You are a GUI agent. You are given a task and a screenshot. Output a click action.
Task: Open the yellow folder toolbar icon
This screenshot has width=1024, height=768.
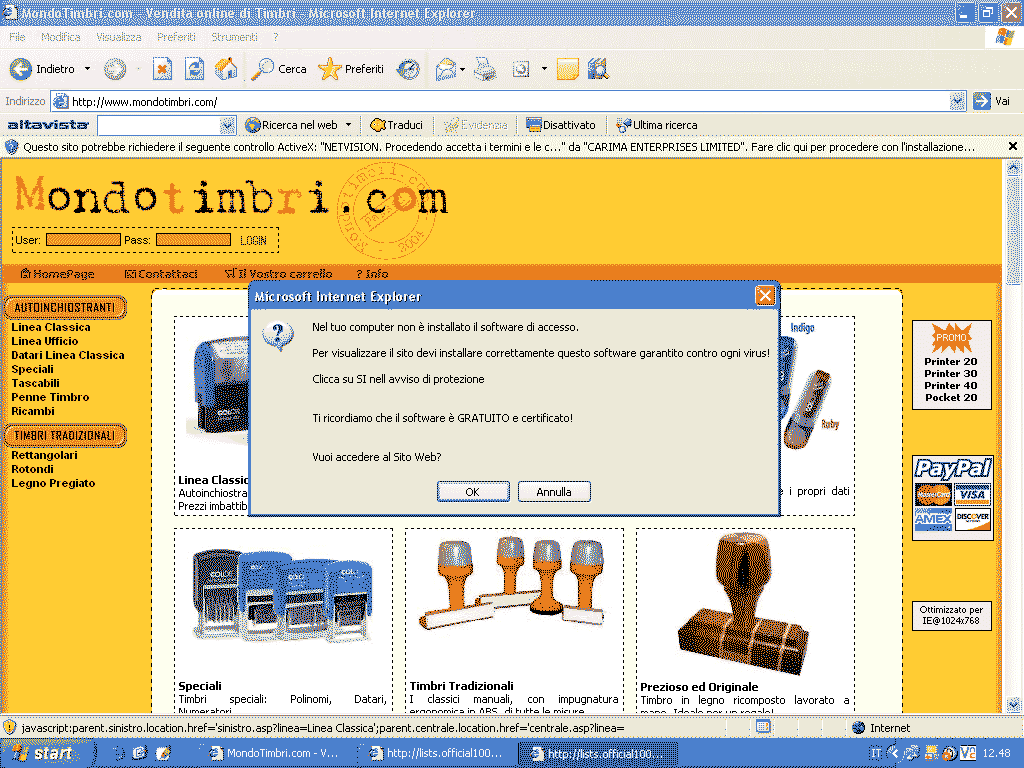coord(568,69)
